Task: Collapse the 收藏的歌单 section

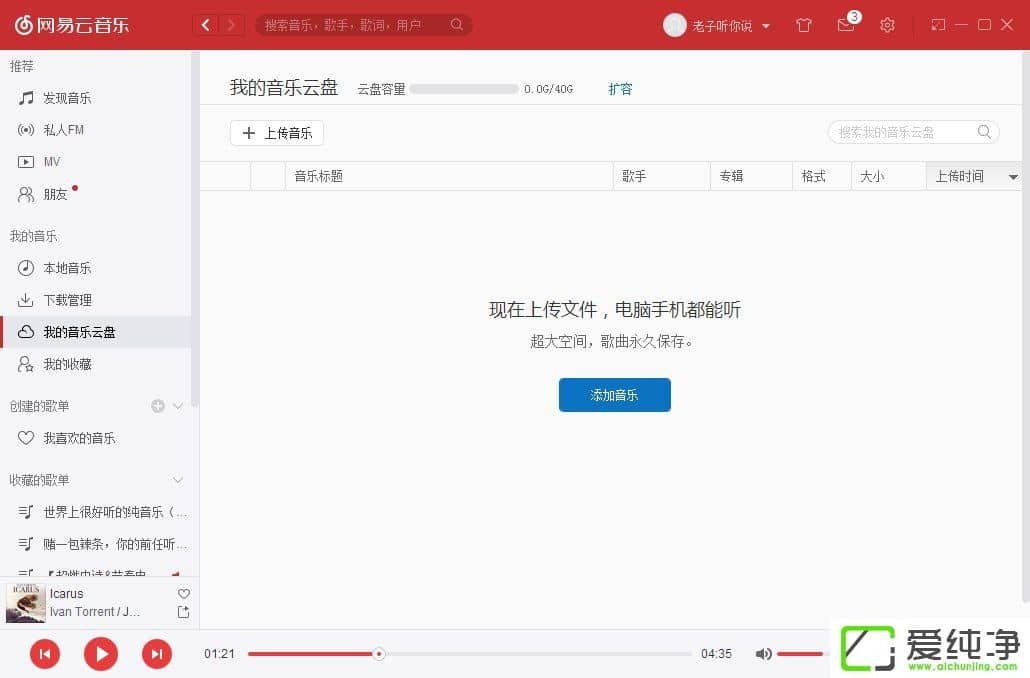Action: click(178, 480)
